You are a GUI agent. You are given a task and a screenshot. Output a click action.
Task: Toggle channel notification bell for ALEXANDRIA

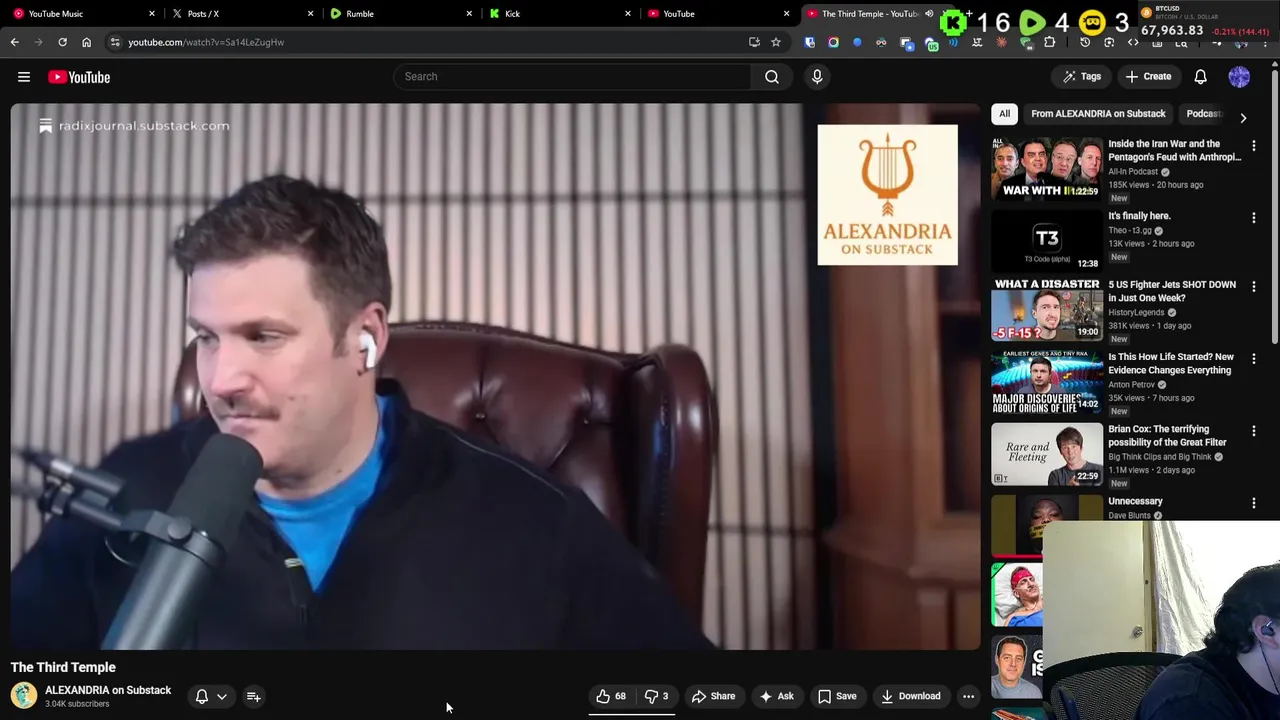click(x=201, y=696)
